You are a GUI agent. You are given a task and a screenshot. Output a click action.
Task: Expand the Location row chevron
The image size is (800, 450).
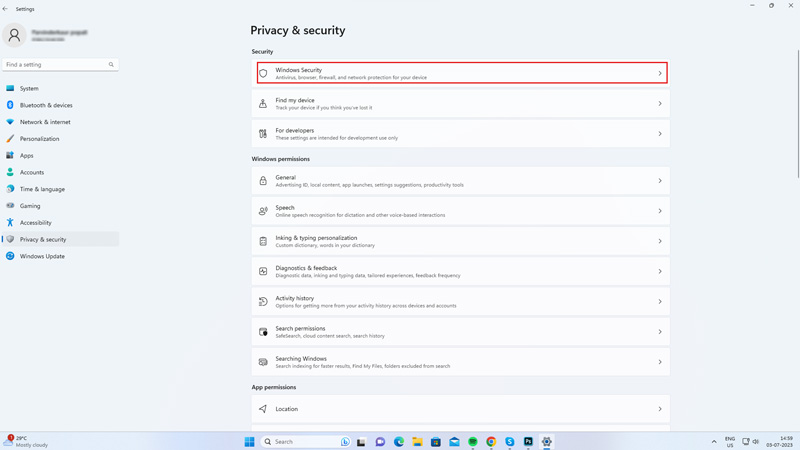pyautogui.click(x=660, y=409)
